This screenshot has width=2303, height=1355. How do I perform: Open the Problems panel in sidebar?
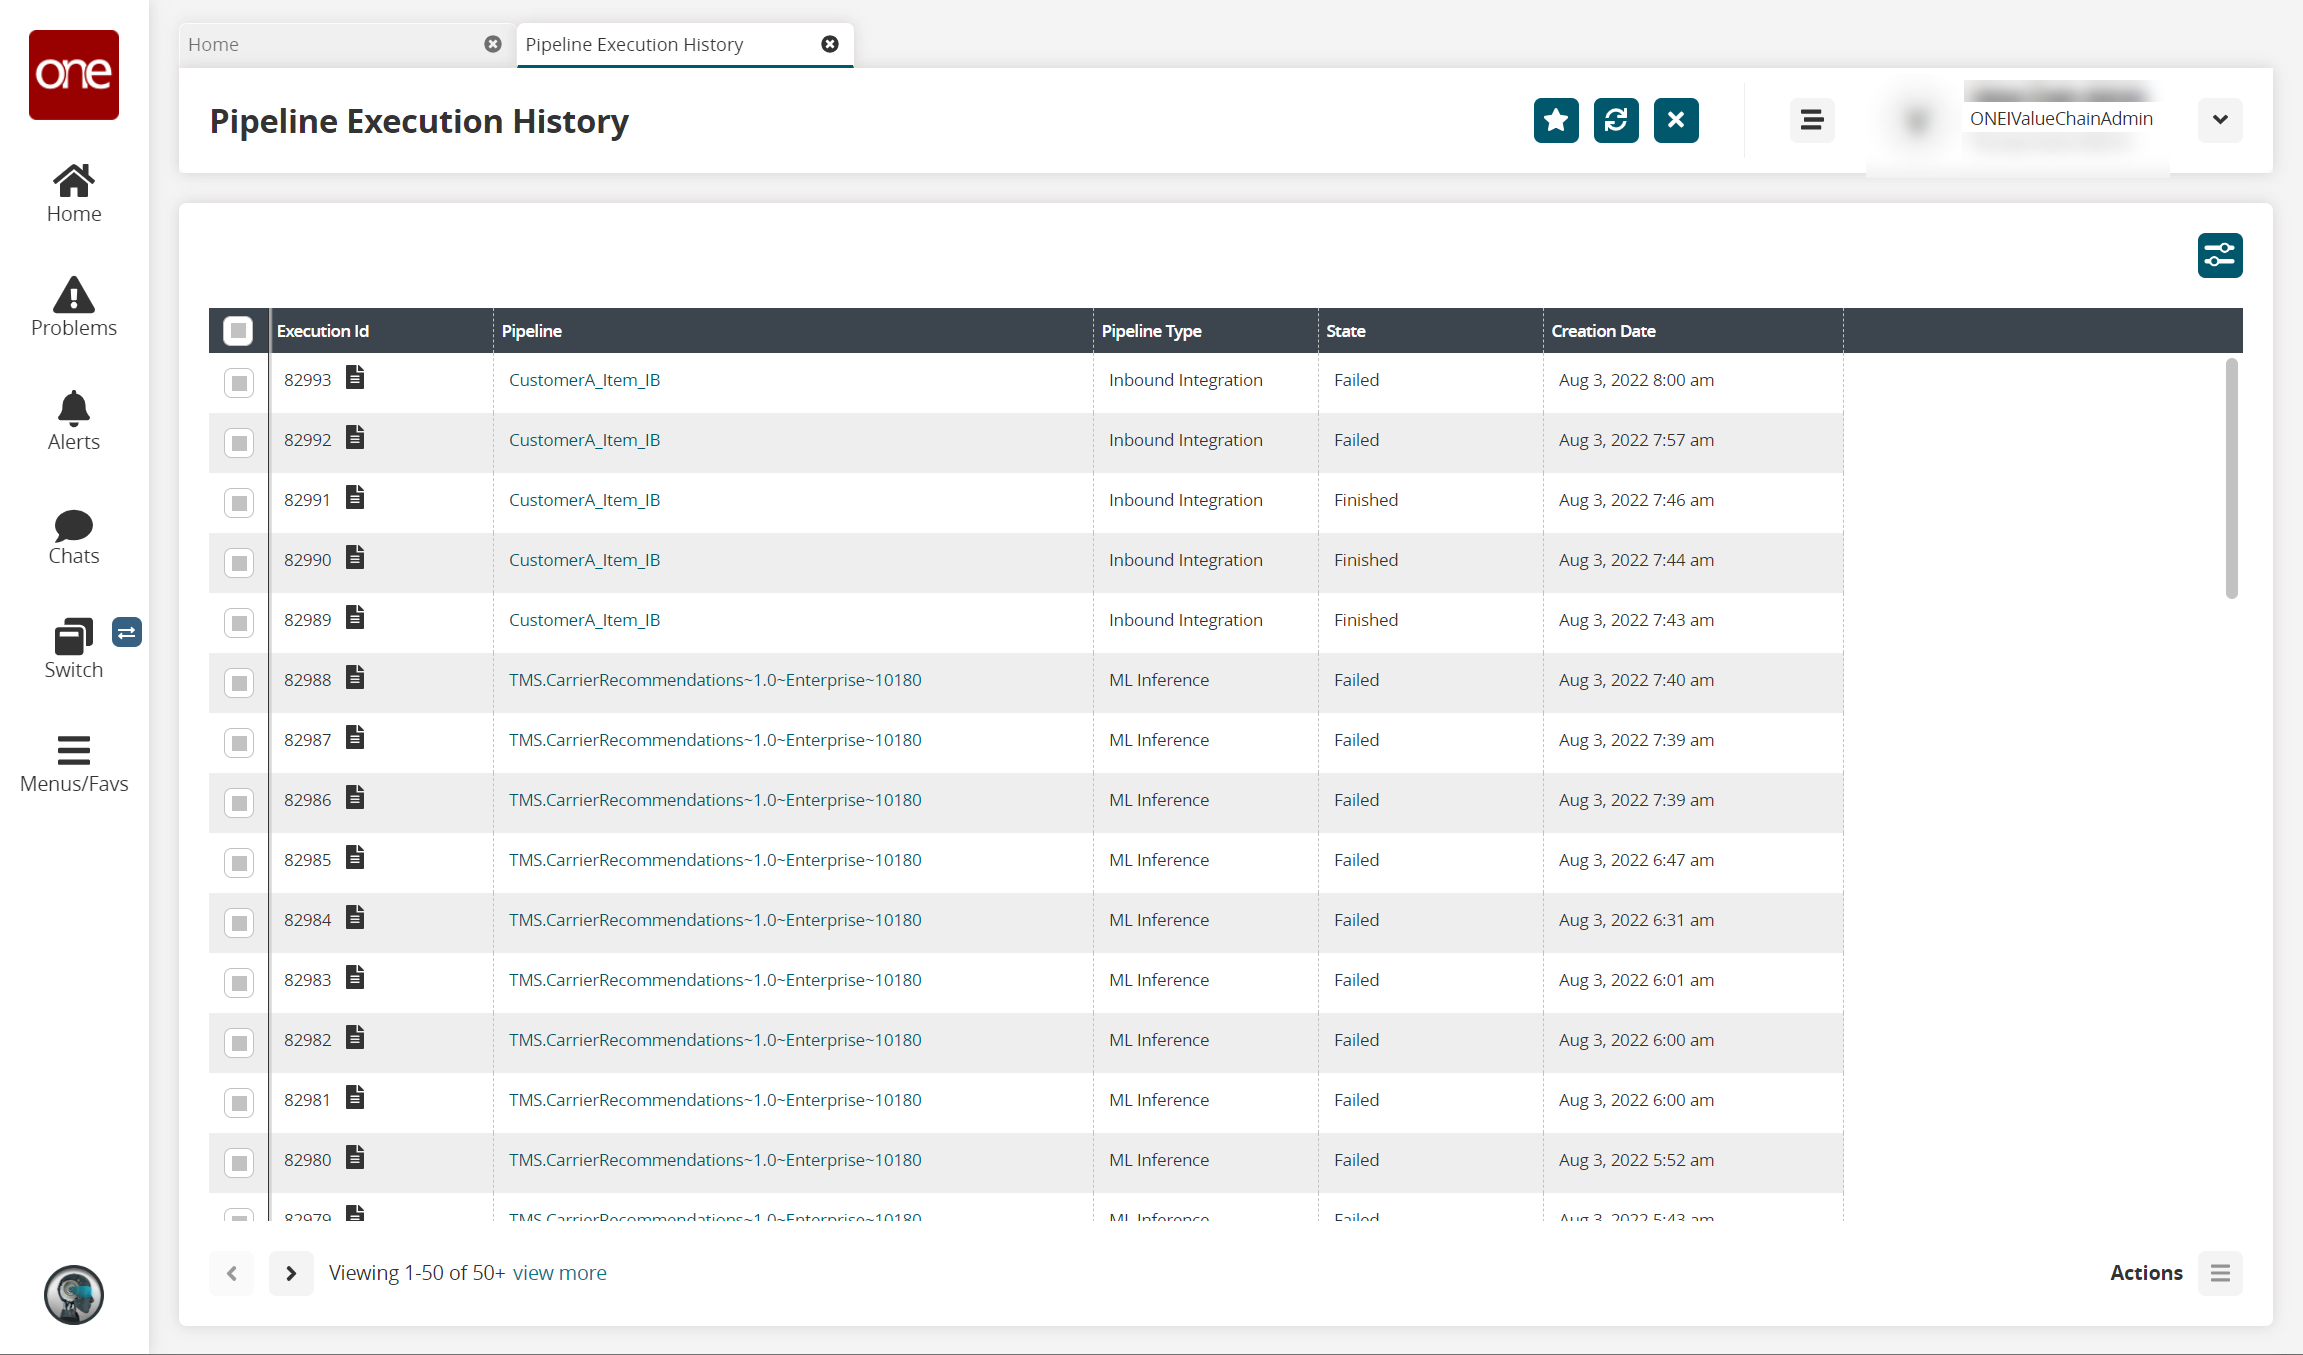click(x=74, y=307)
